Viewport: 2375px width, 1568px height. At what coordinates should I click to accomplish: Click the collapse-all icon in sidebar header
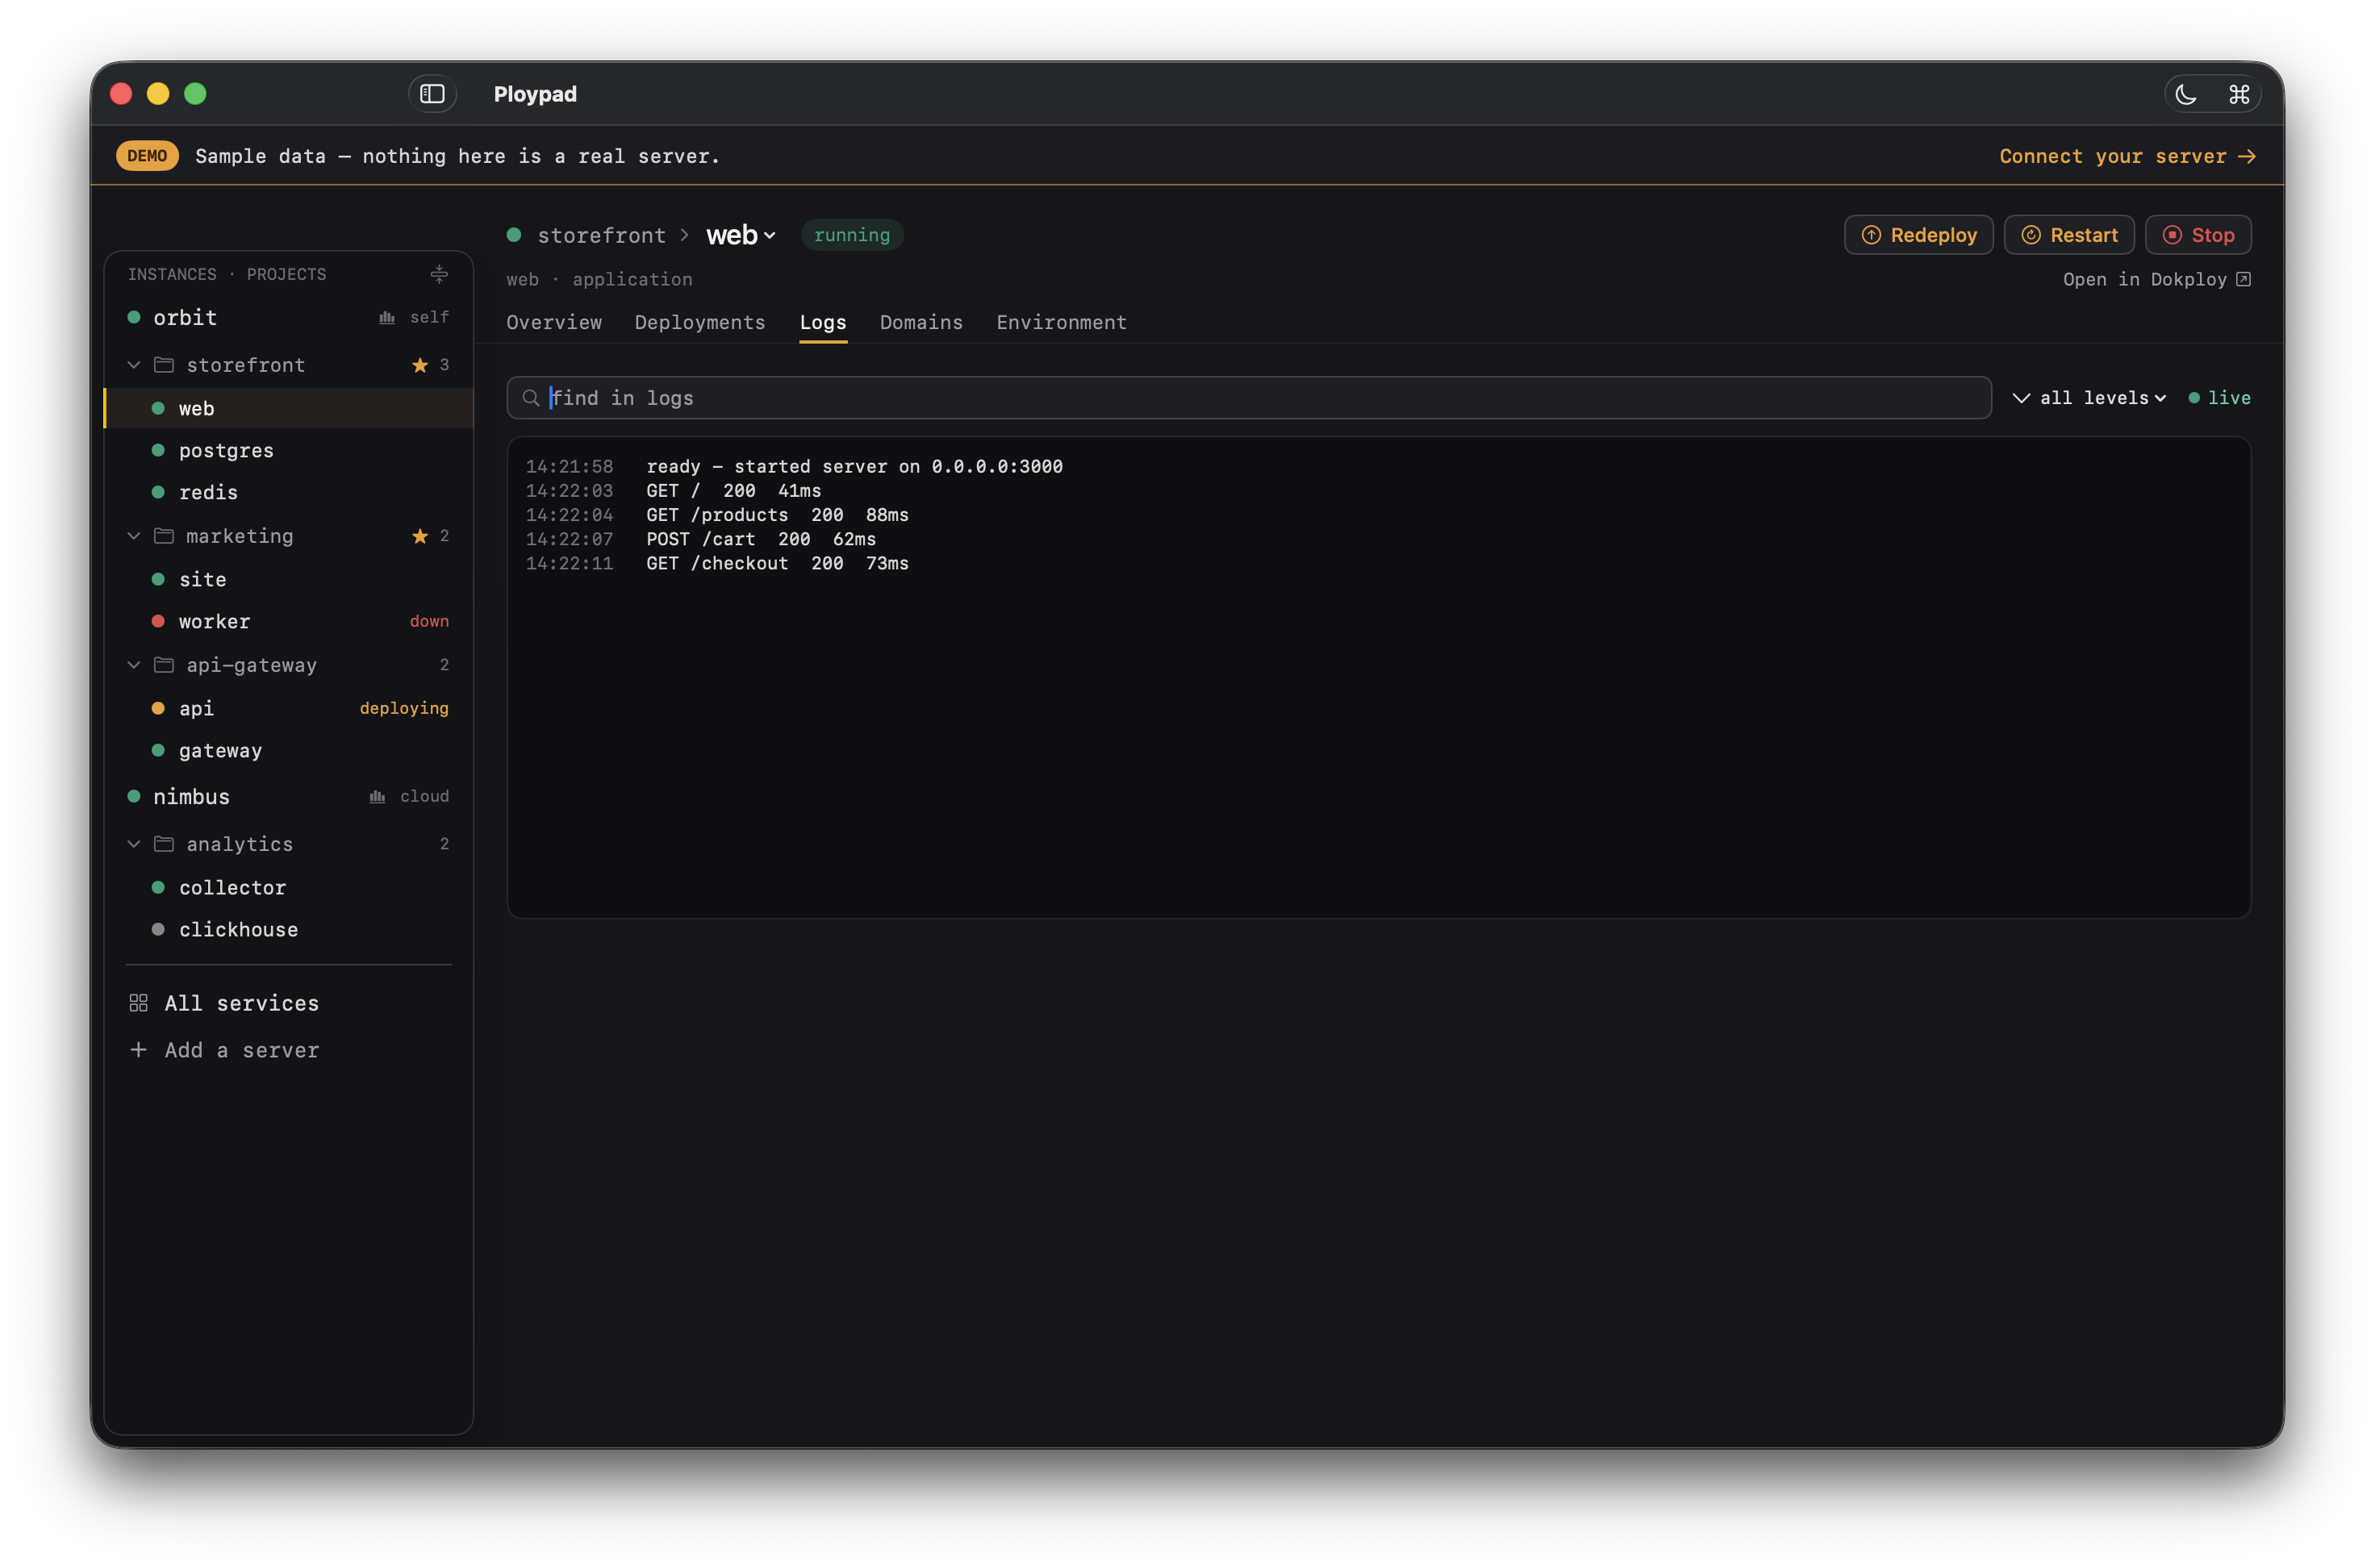[439, 274]
